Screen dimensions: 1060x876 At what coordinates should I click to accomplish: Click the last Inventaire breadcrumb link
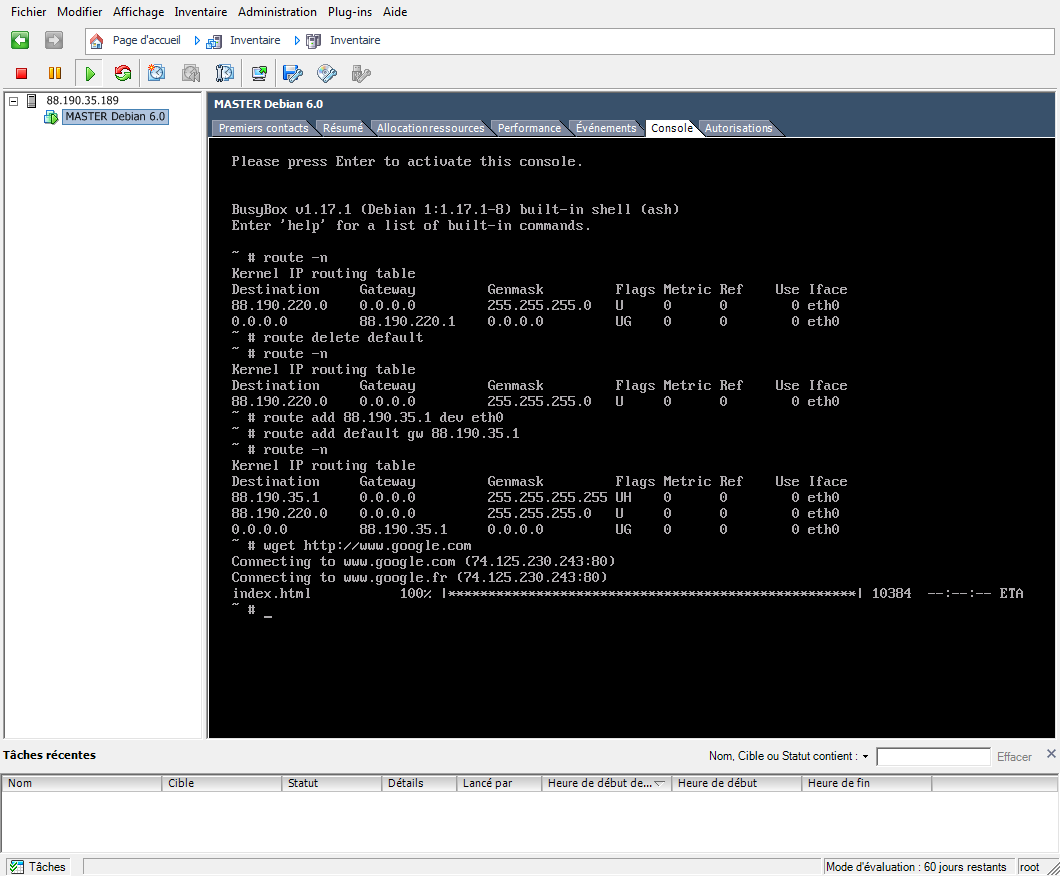click(355, 41)
